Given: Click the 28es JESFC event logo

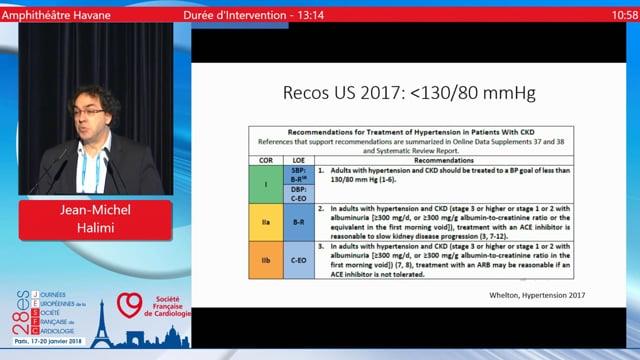Looking at the screenshot, I should pos(49,317).
